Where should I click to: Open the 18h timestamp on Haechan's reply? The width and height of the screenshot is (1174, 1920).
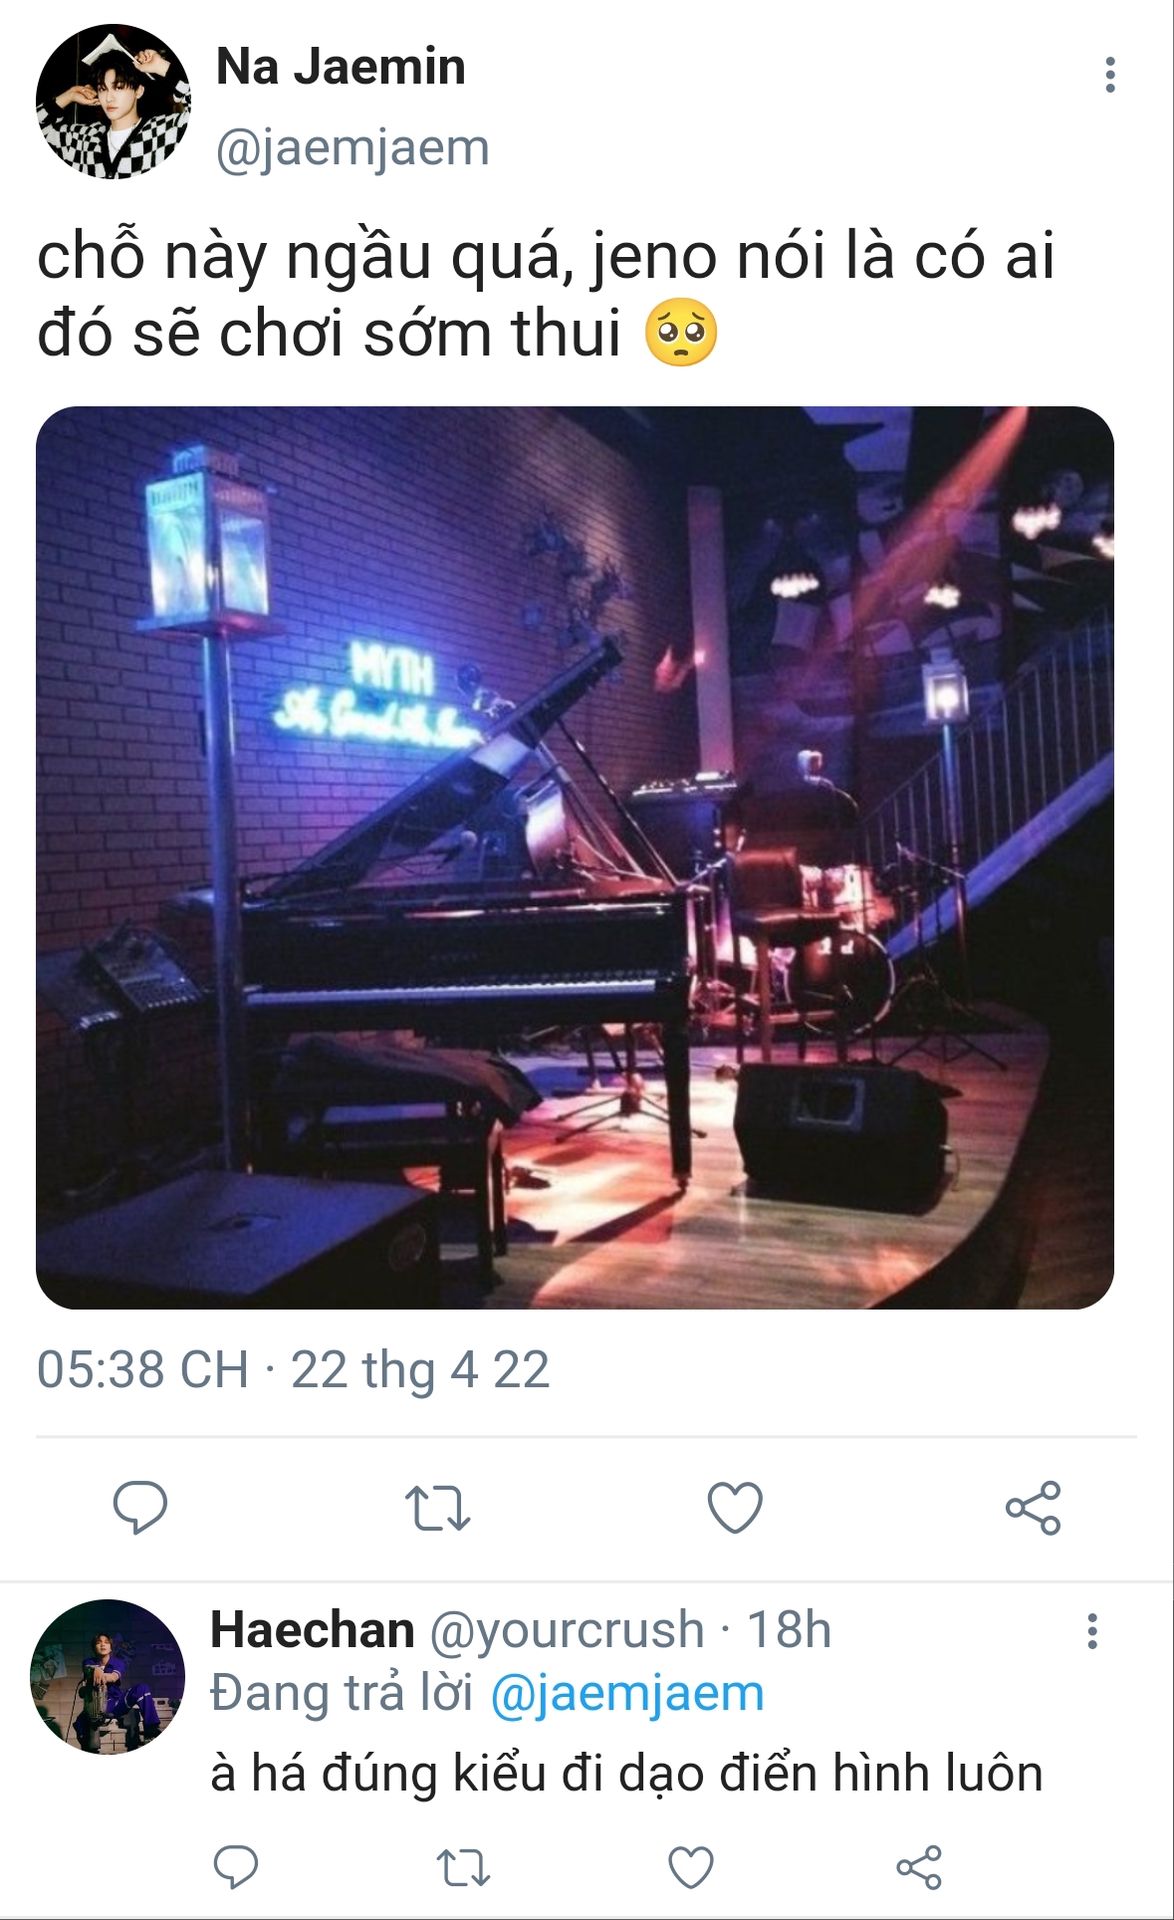[x=789, y=1630]
